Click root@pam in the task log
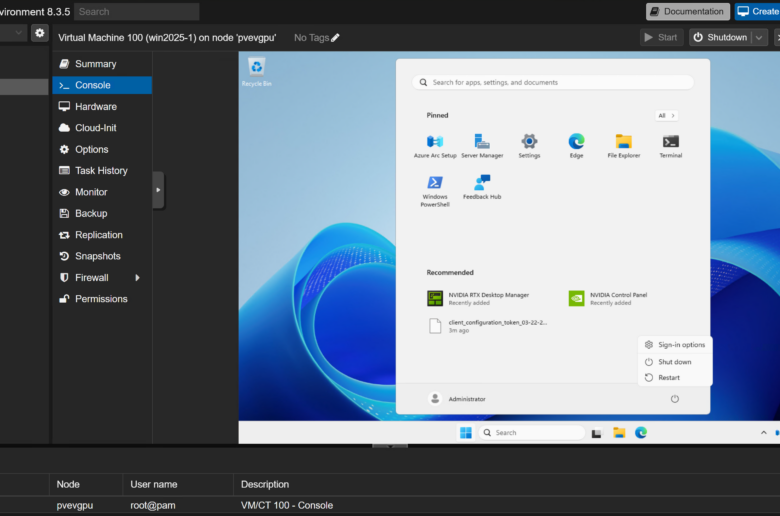The image size is (780, 516). (153, 505)
